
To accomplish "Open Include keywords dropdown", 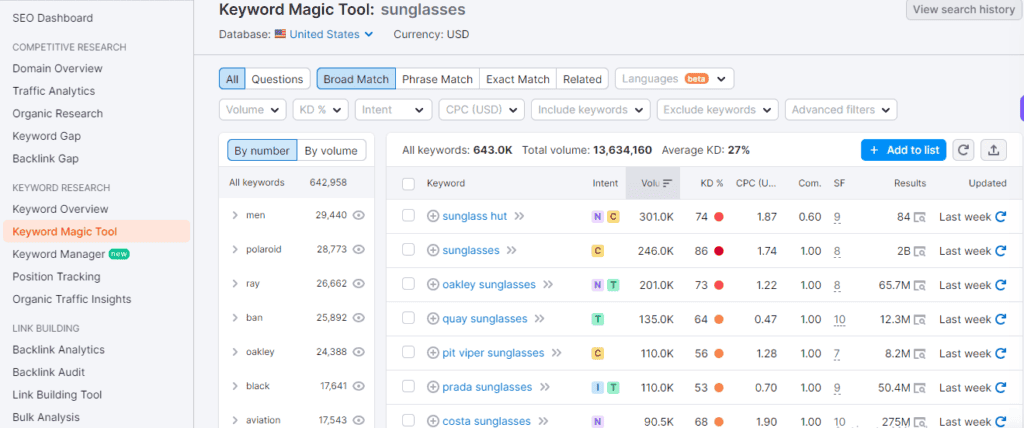I will 590,110.
